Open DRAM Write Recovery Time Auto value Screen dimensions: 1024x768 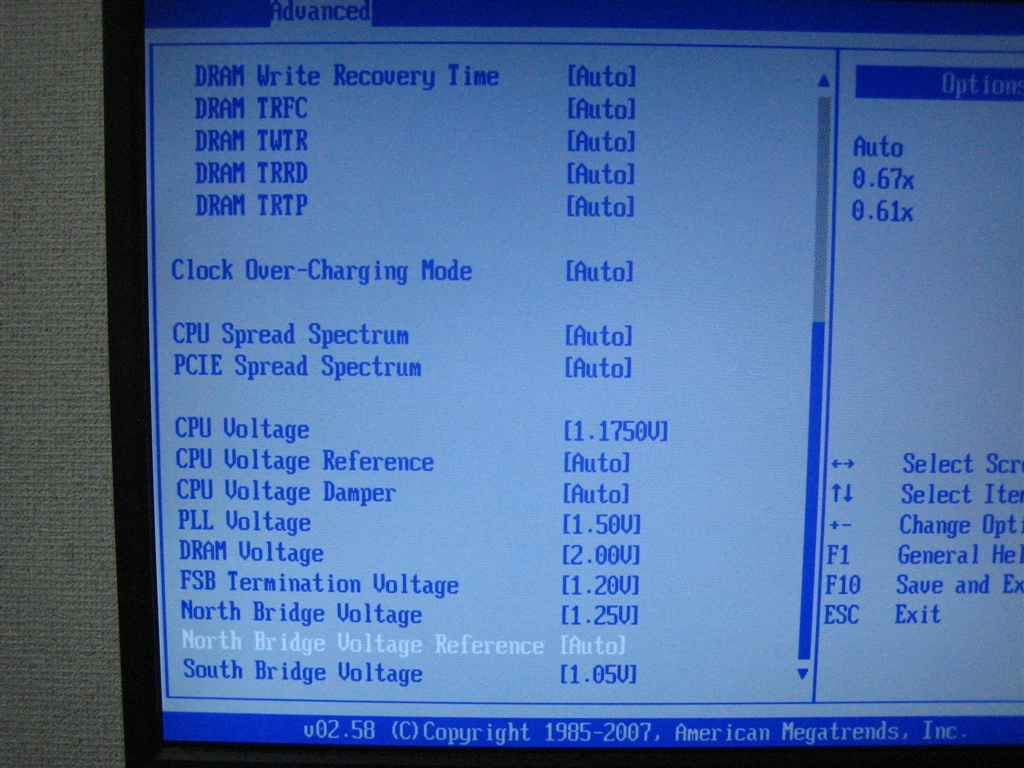(601, 76)
